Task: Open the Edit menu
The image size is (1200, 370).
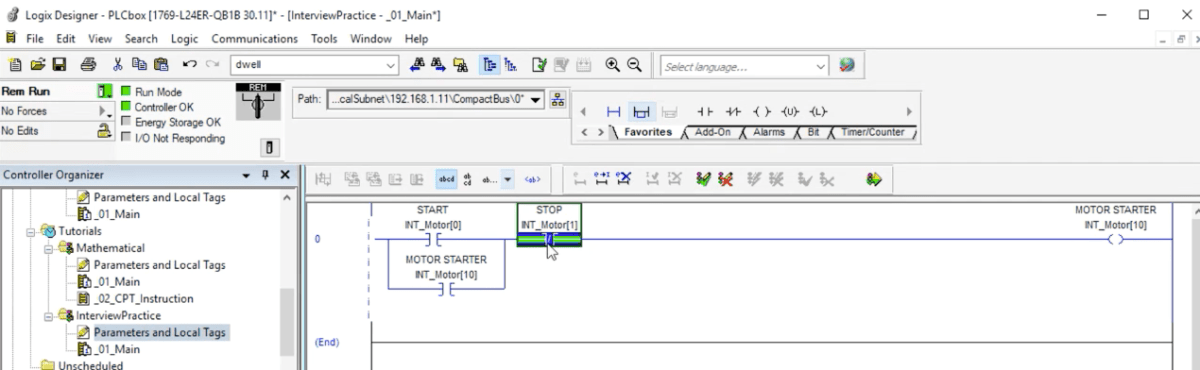Action: coord(66,38)
